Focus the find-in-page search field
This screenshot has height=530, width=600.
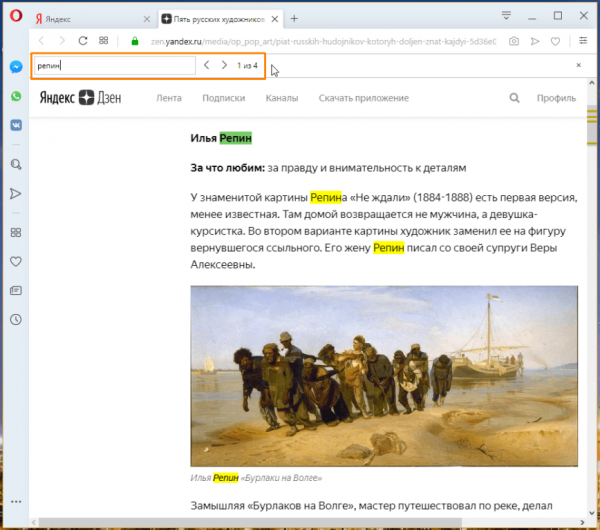point(115,65)
